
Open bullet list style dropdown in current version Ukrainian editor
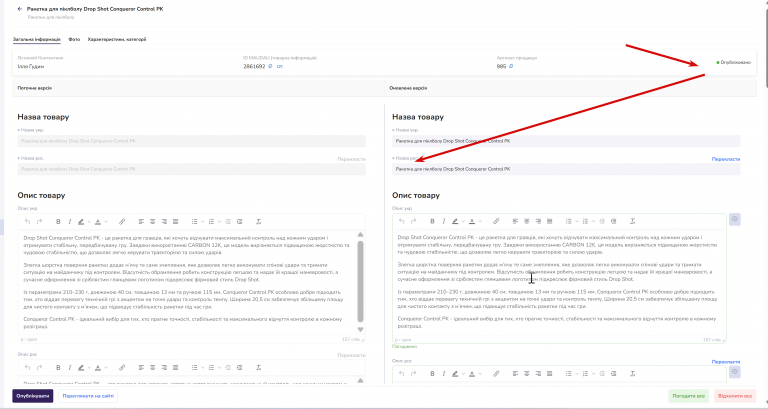202,221
